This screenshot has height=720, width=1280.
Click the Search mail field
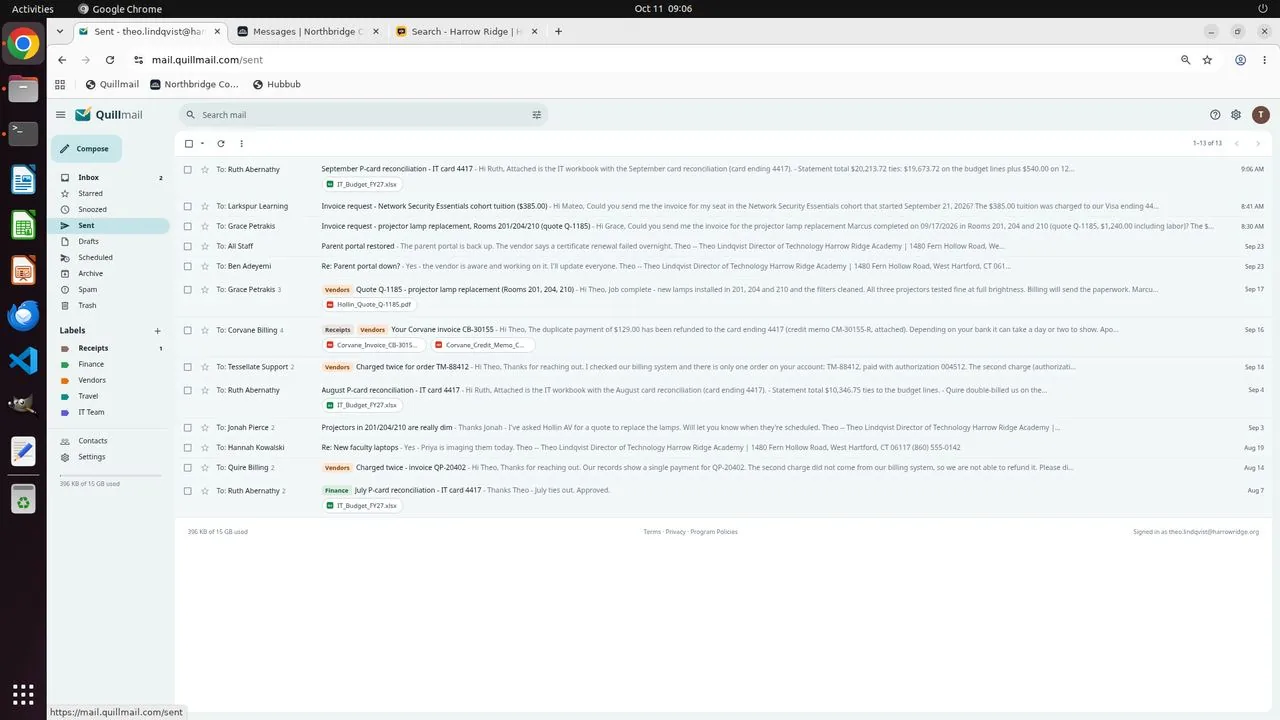coord(363,115)
